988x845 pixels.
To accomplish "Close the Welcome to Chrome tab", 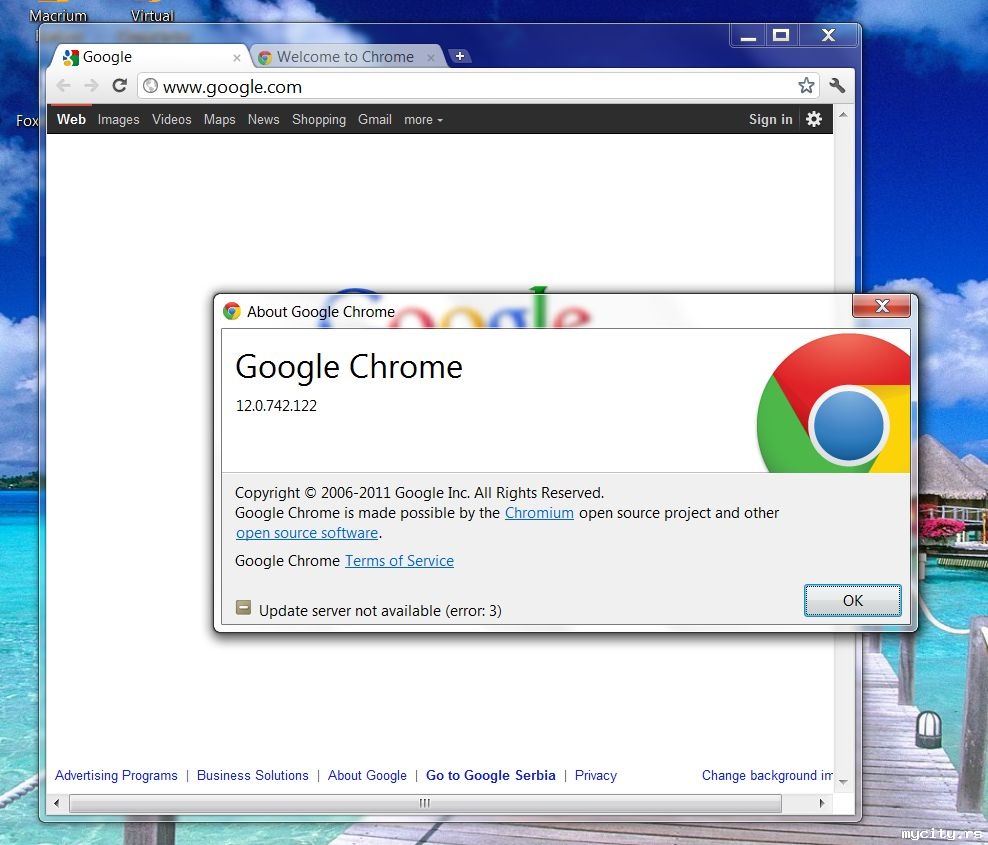I will 431,58.
